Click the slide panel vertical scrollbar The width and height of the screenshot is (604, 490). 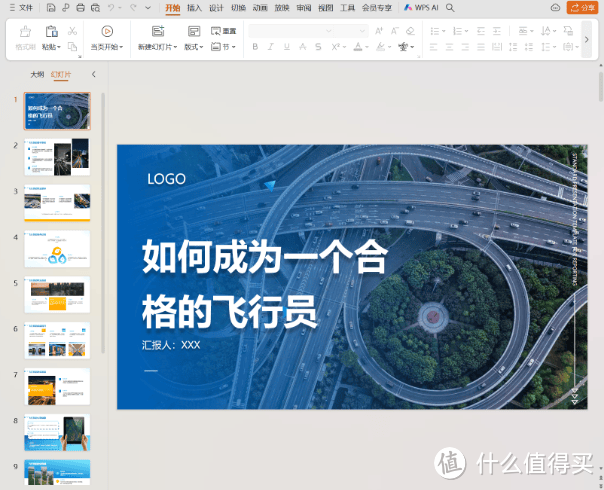(x=103, y=223)
